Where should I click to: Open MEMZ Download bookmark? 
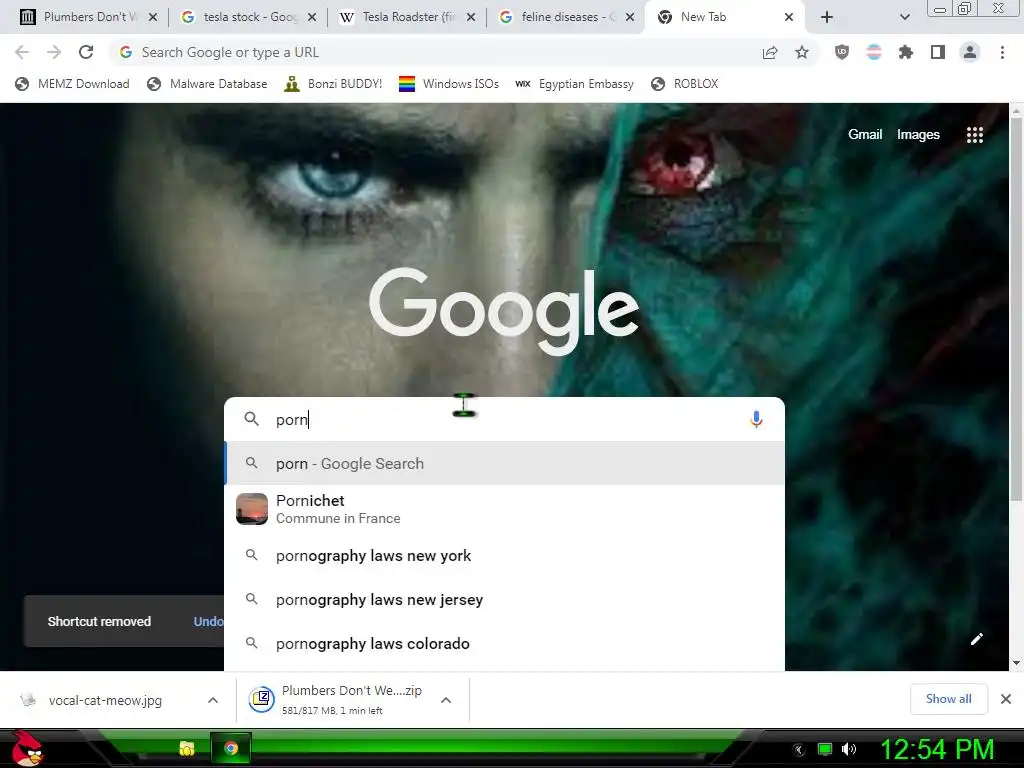(x=72, y=84)
